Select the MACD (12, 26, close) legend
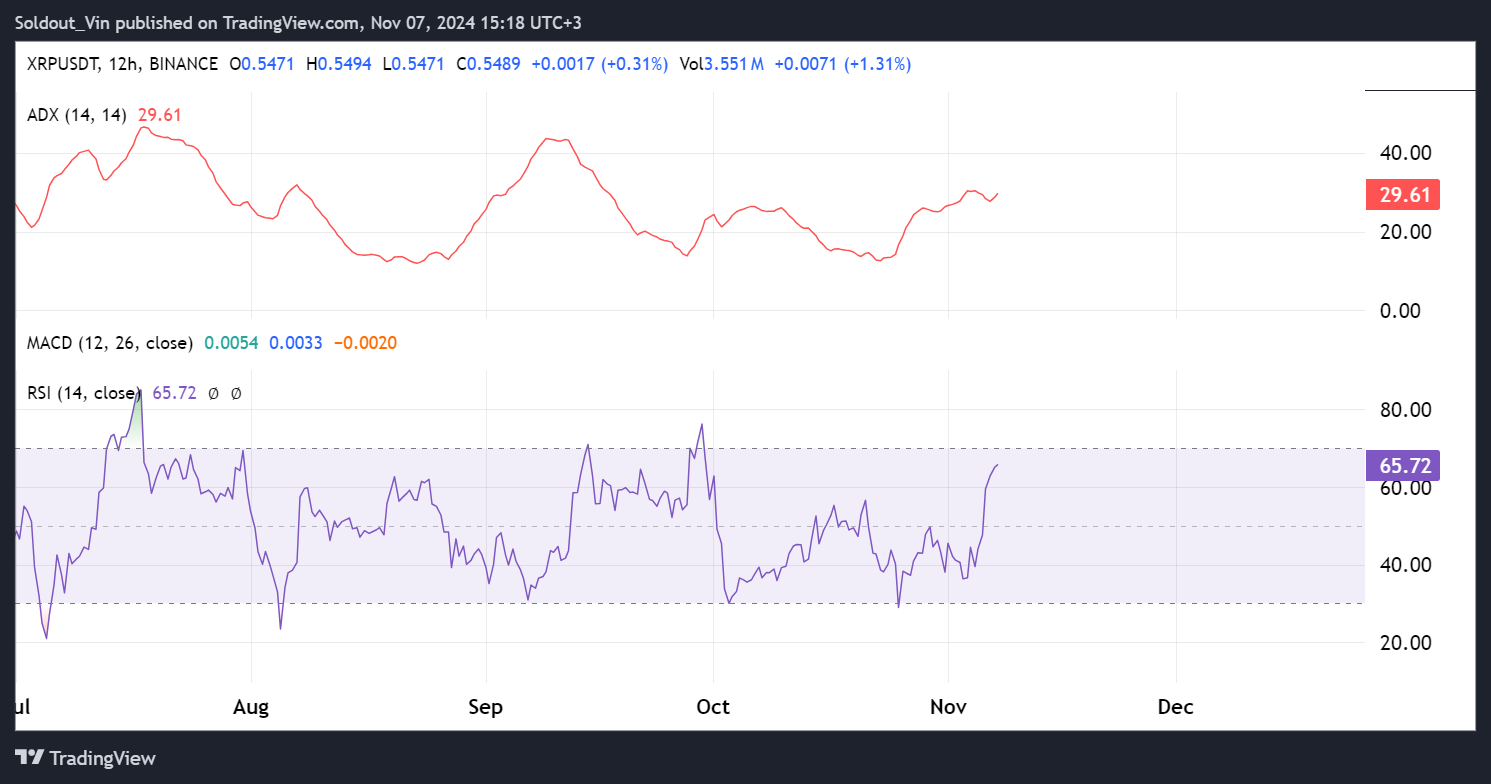Image resolution: width=1491 pixels, height=784 pixels. (x=110, y=343)
